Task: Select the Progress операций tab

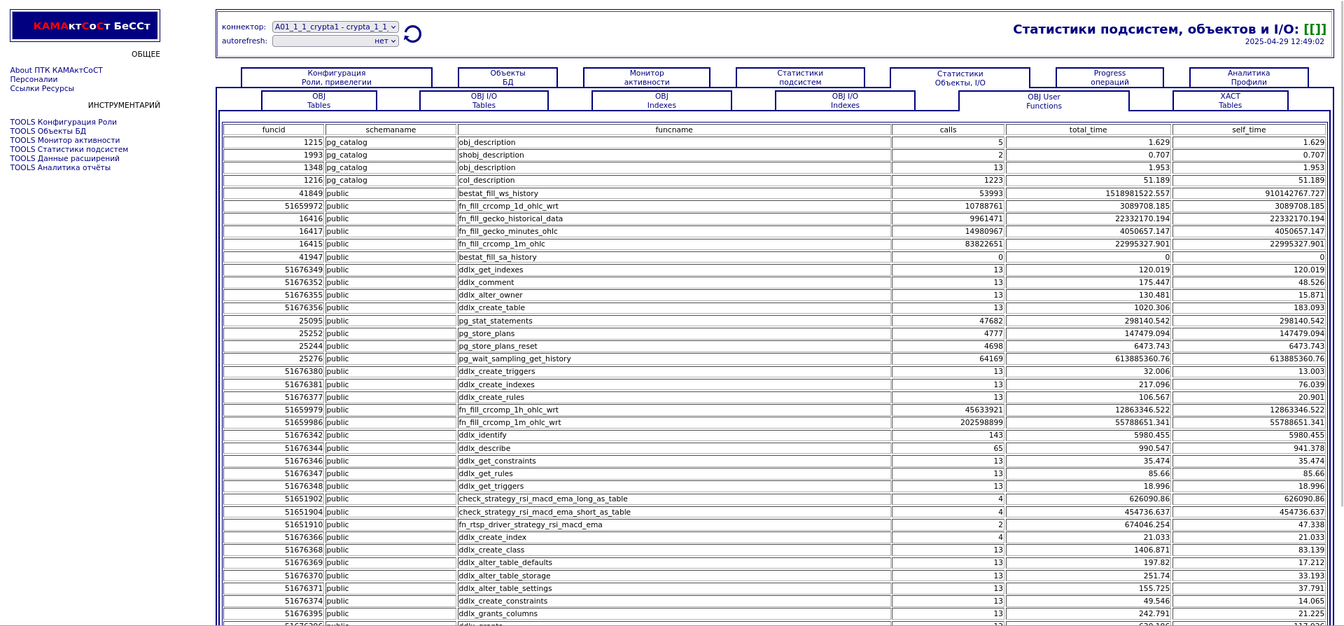Action: (1109, 78)
